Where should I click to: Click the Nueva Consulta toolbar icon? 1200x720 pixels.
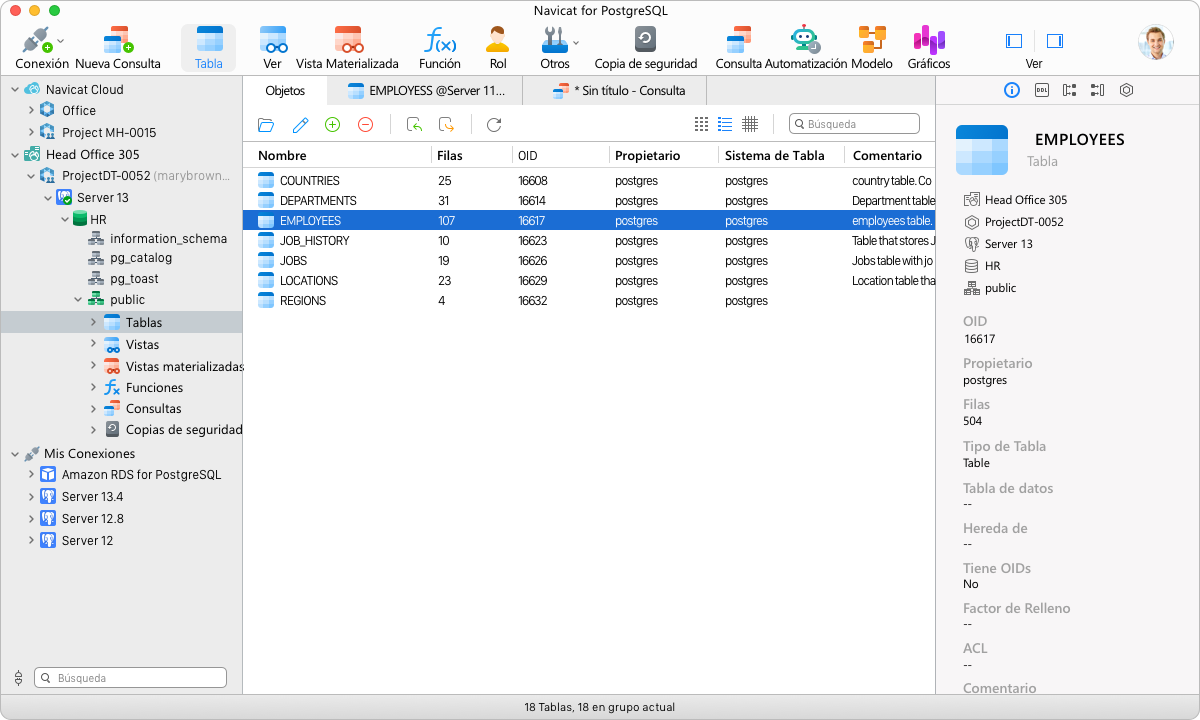[117, 41]
